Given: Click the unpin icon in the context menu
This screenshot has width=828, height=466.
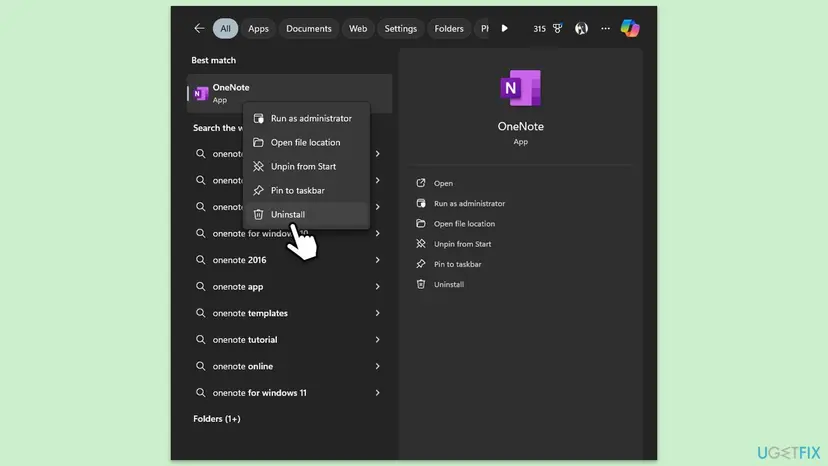Looking at the screenshot, I should (x=258, y=166).
